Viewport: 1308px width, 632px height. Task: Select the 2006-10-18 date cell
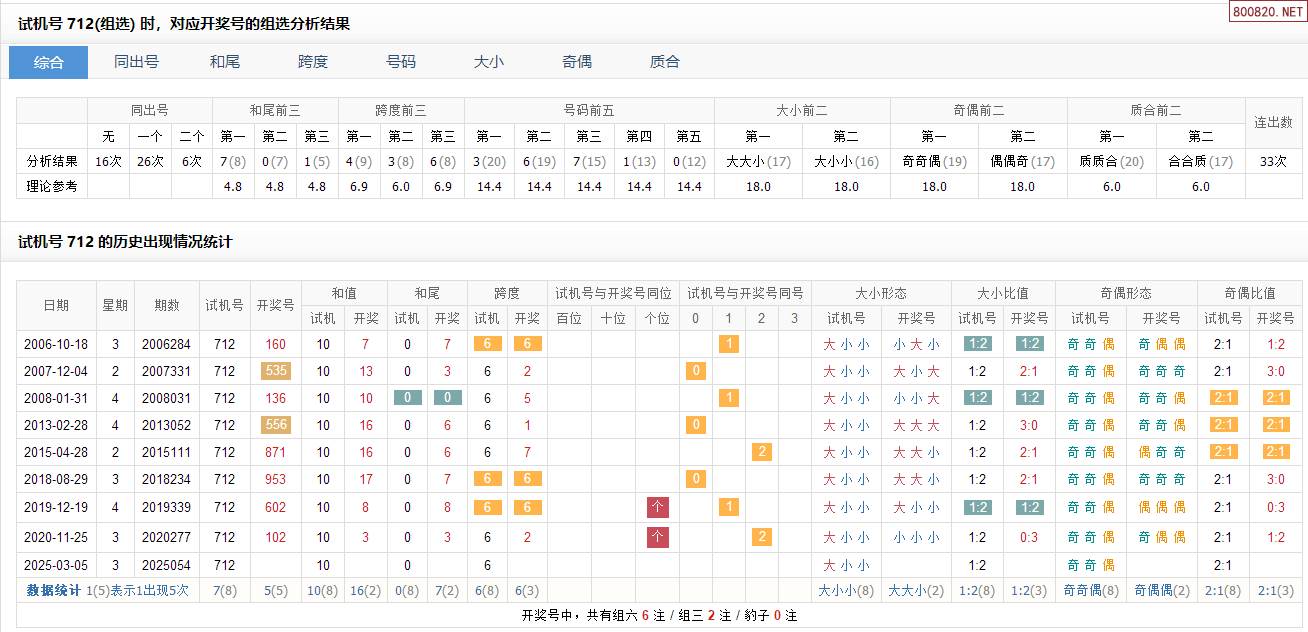point(56,344)
